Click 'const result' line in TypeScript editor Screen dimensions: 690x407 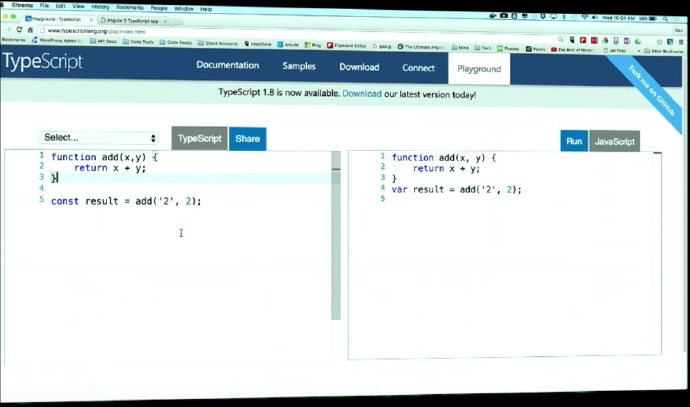pos(126,201)
